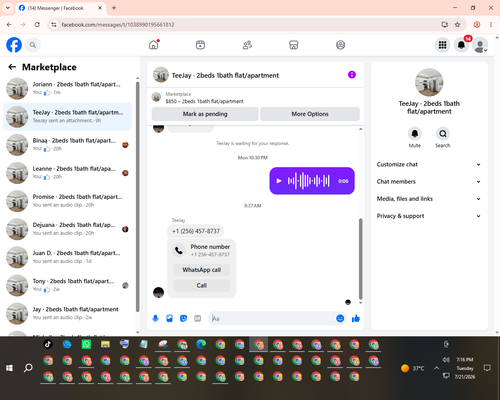Open Juan D. conversation

(x=67, y=257)
